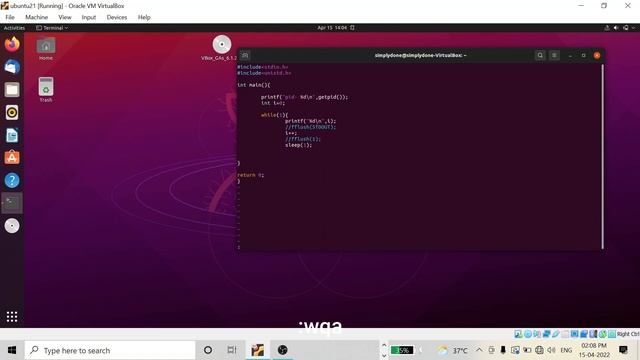Screen dimensions: 640x360
Task: Open the Machine menu
Action: click(x=36, y=17)
